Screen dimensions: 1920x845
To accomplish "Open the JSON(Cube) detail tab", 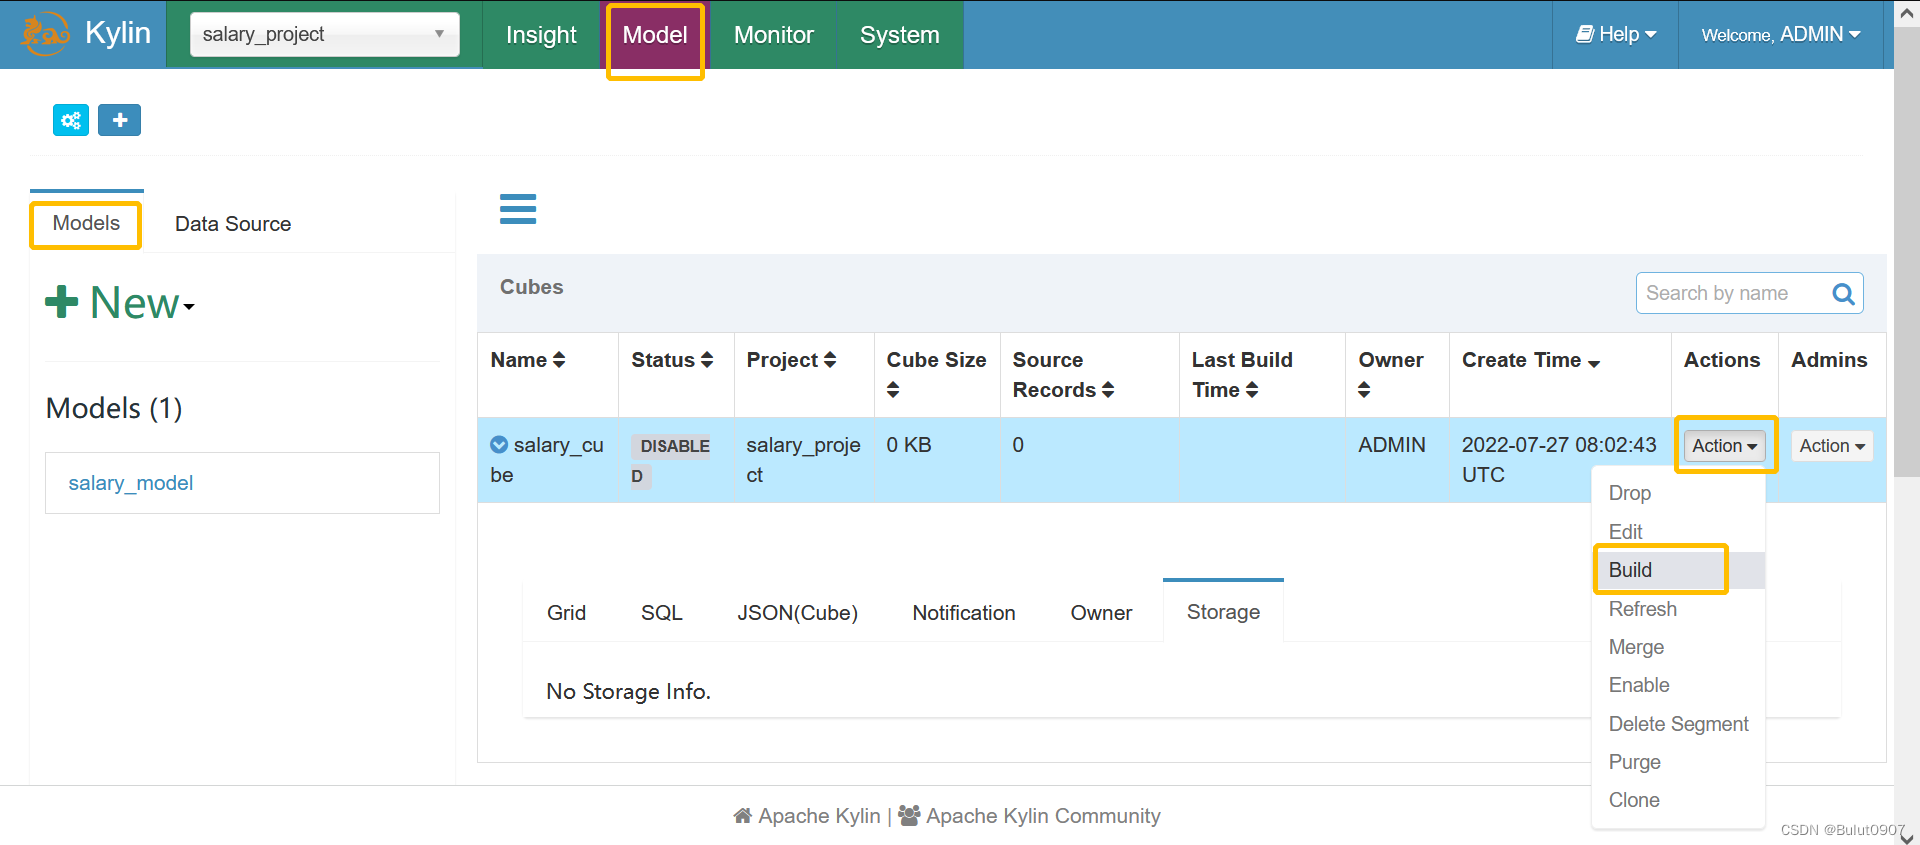I will pyautogui.click(x=797, y=612).
